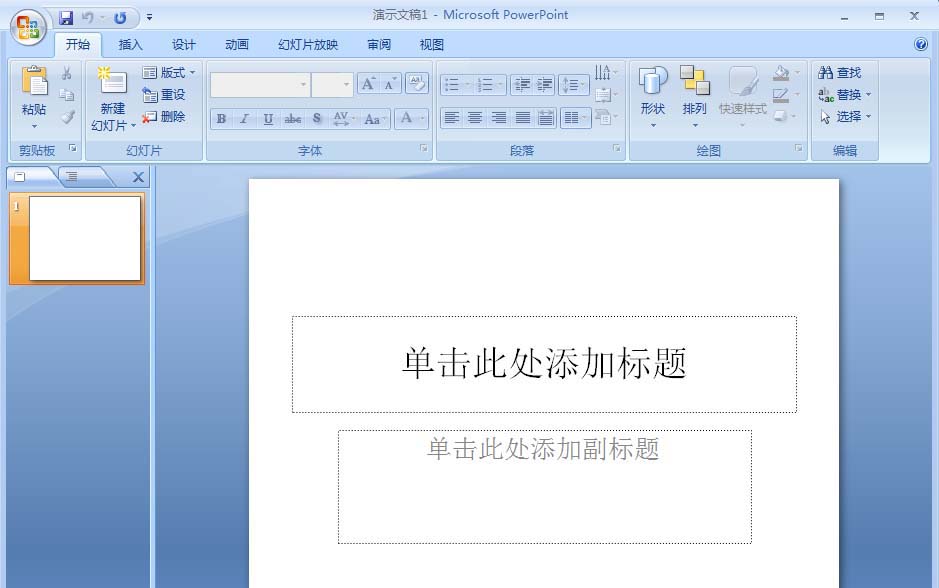Open the 字体 dialog launcher
Screen dimensions: 939x588
[x=424, y=148]
